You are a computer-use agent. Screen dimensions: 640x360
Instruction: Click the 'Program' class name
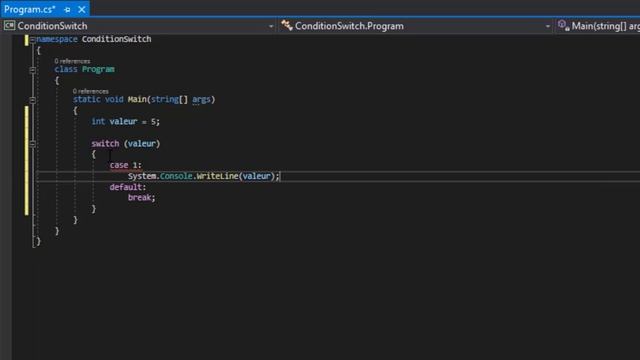[98, 69]
